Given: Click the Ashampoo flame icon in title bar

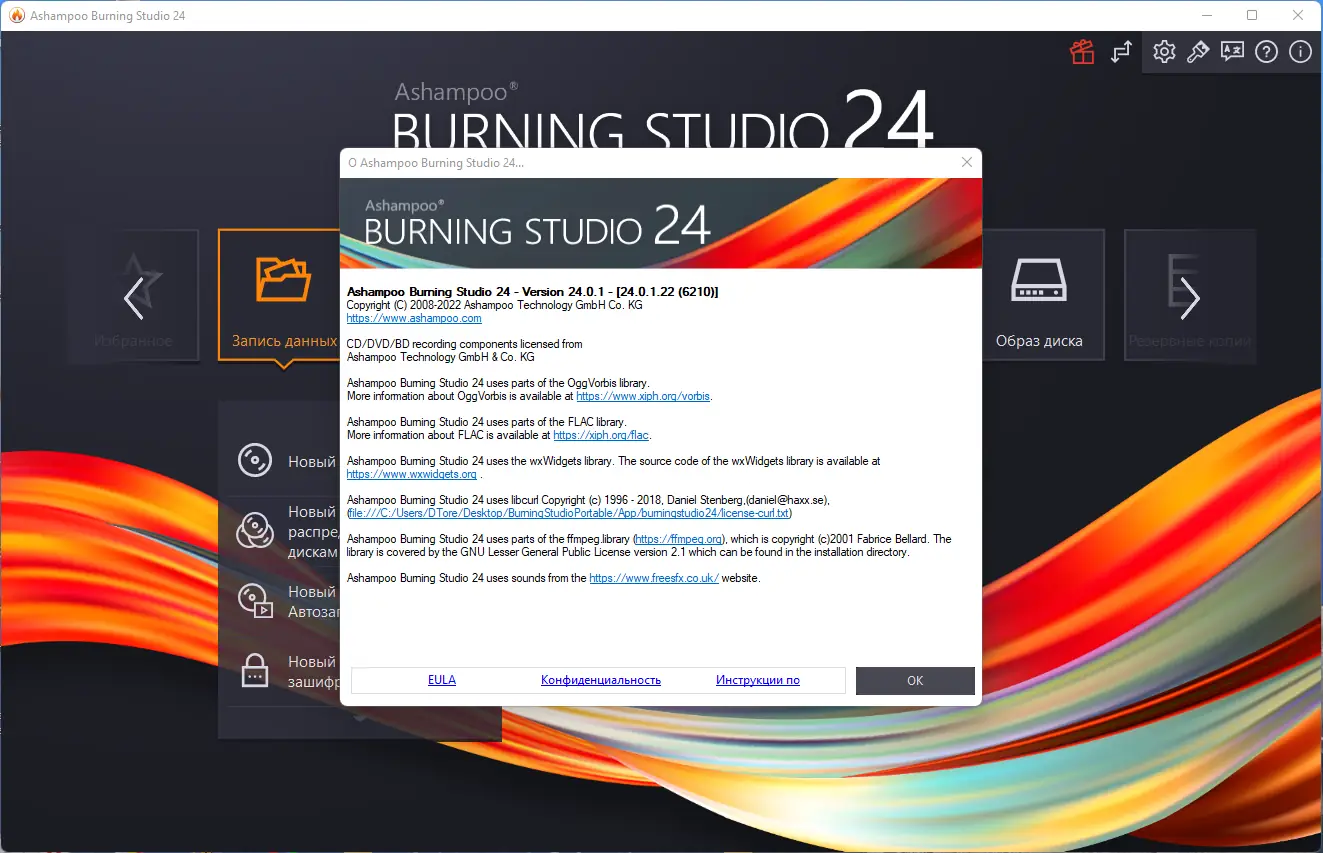Looking at the screenshot, I should tap(16, 16).
